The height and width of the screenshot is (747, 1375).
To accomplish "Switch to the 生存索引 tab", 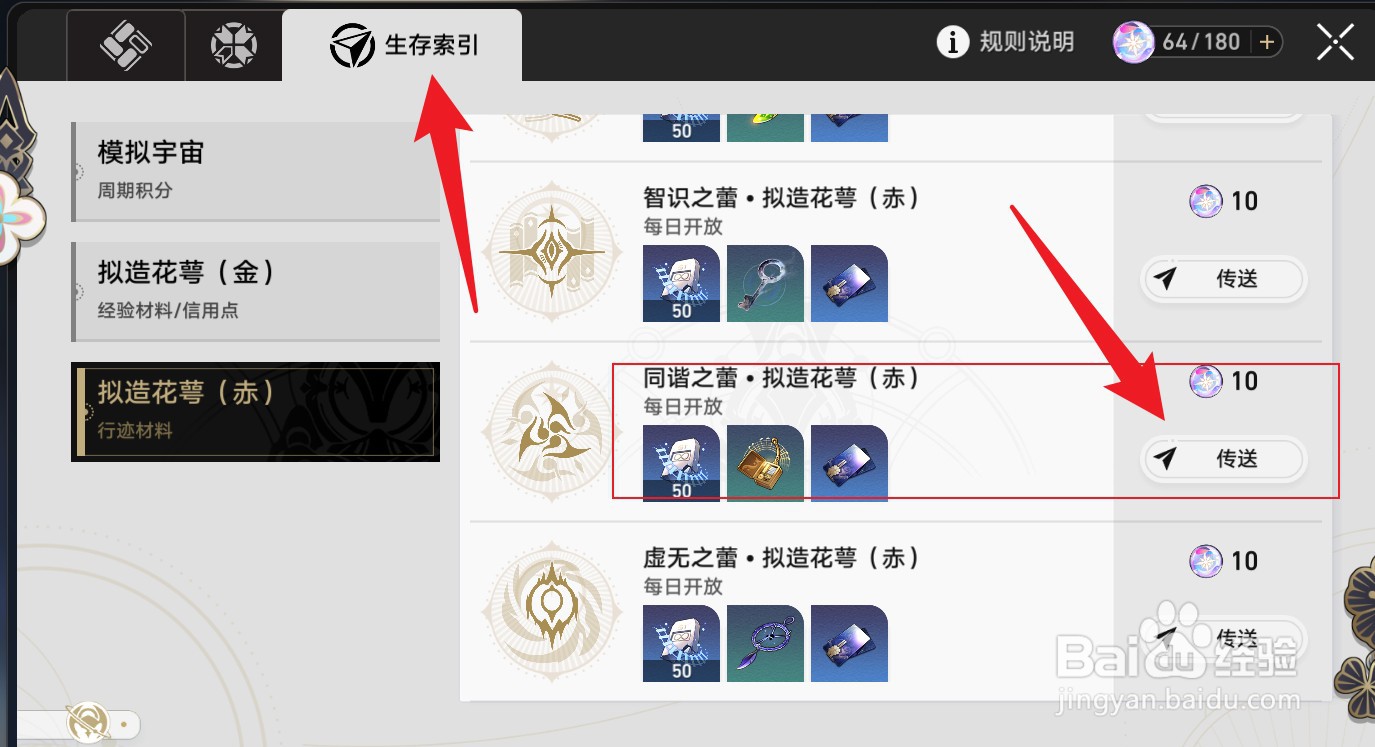I will [x=402, y=45].
